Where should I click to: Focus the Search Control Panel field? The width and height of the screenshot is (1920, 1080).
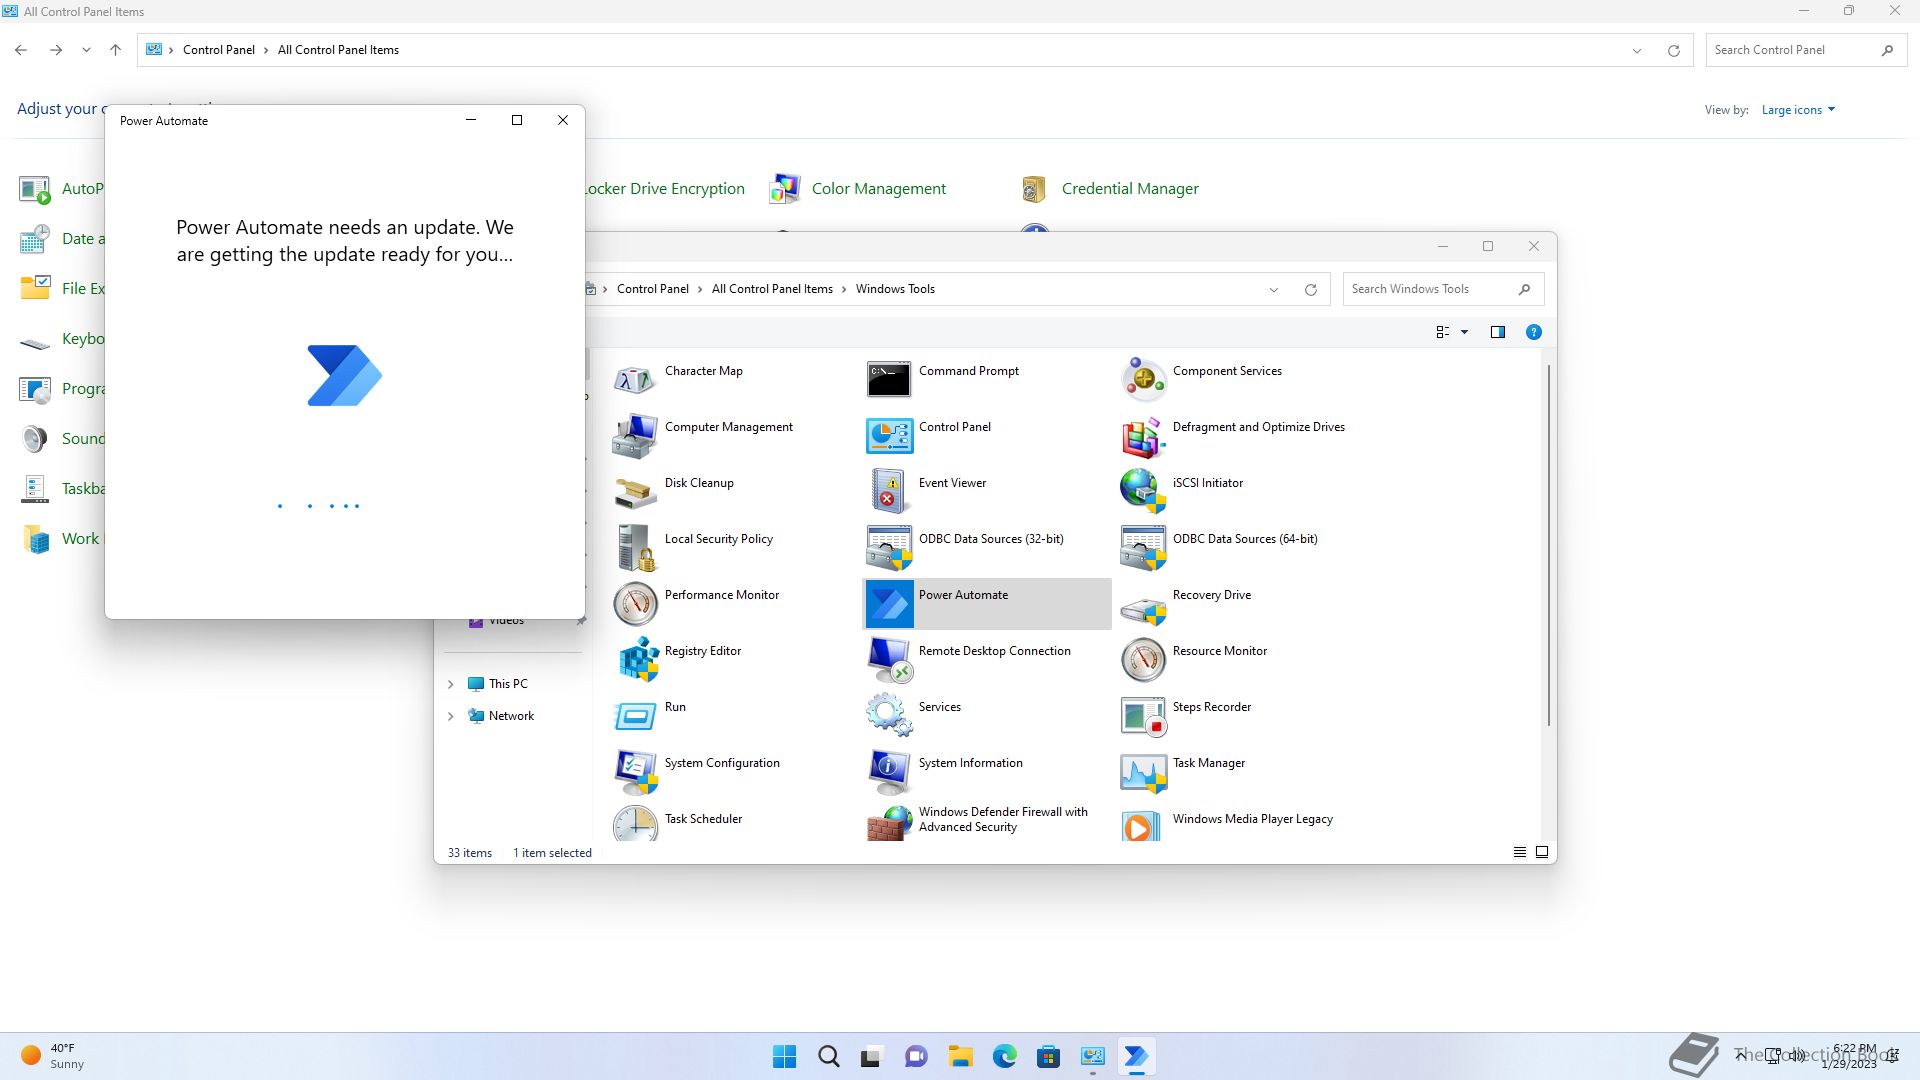pos(1806,50)
